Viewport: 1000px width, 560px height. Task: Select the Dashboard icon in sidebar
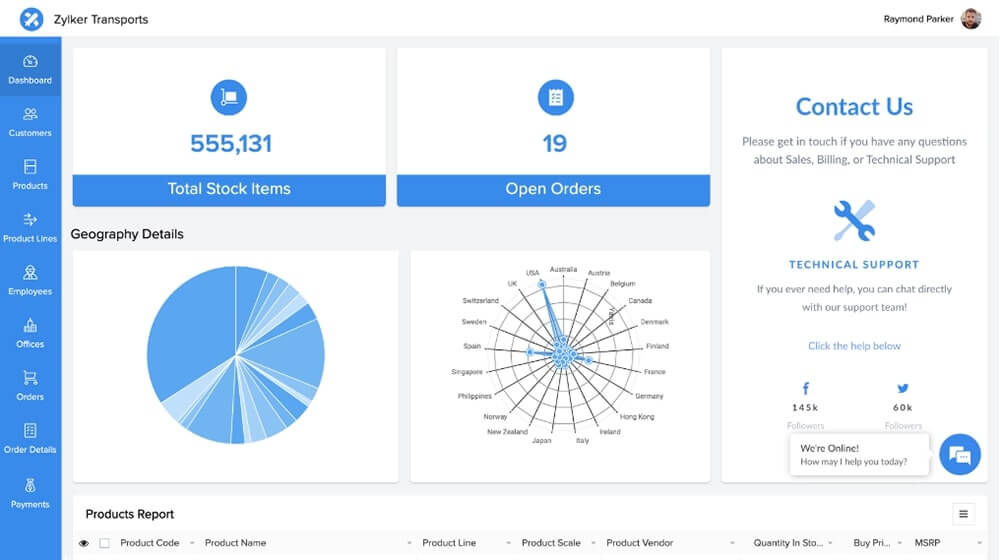tap(30, 62)
